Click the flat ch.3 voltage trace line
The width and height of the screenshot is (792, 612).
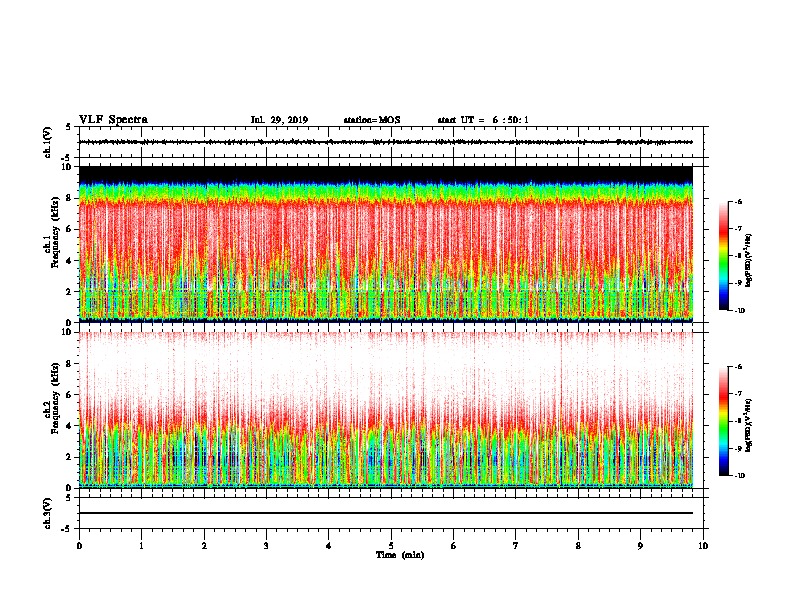(x=386, y=513)
